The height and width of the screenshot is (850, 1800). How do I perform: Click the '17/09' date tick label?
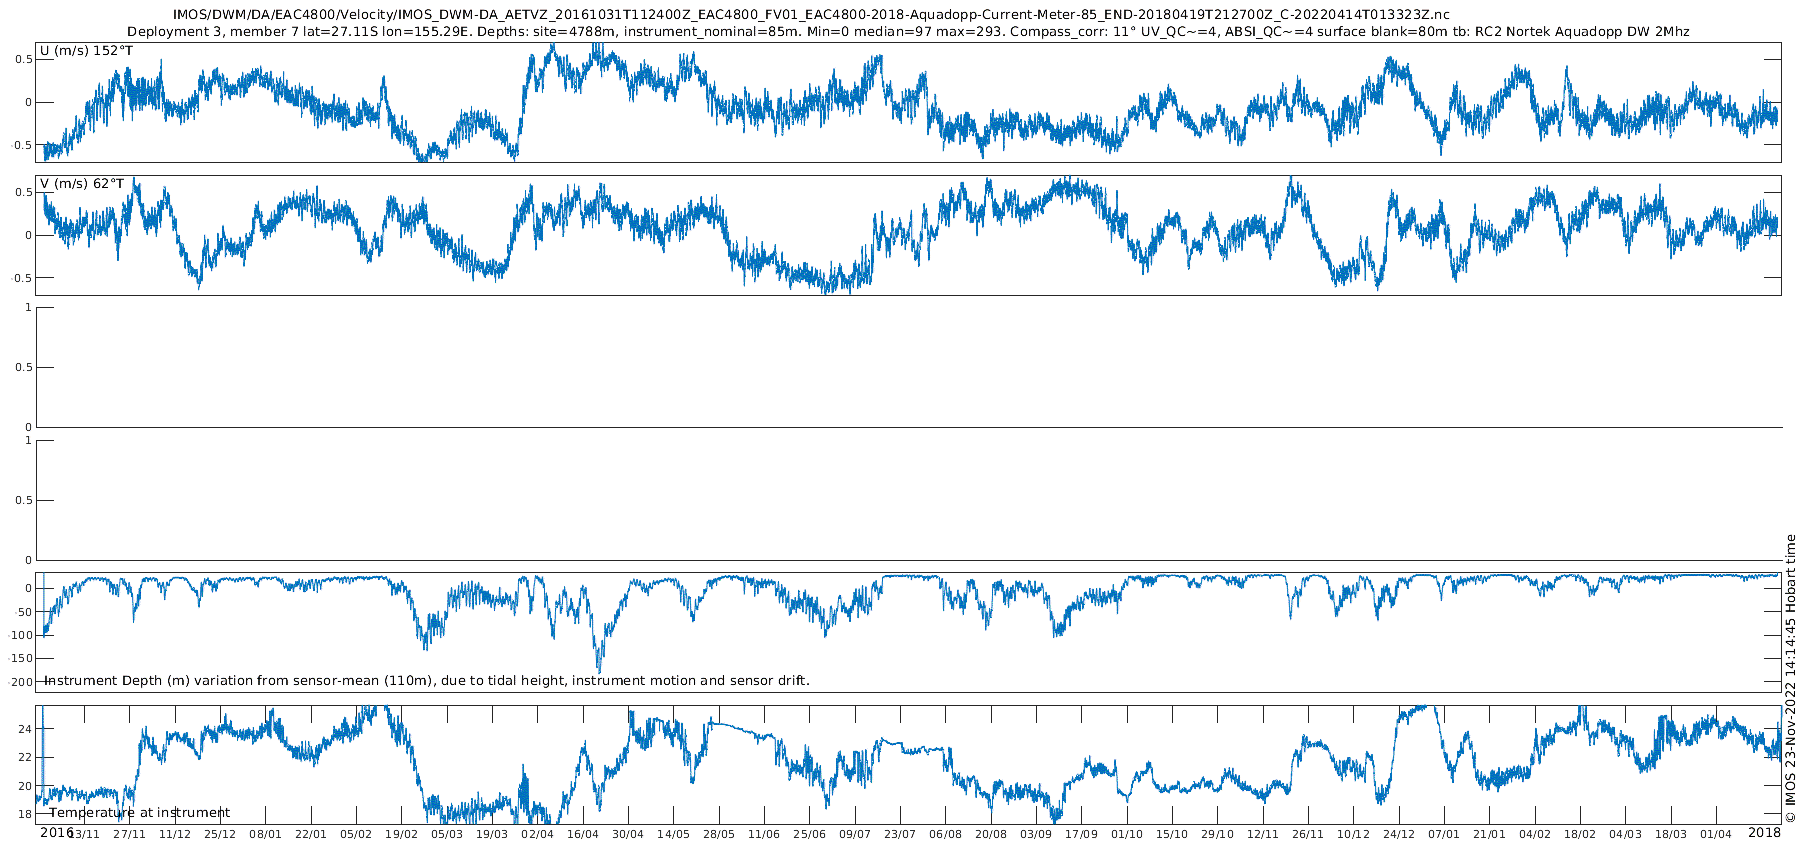tap(1081, 834)
